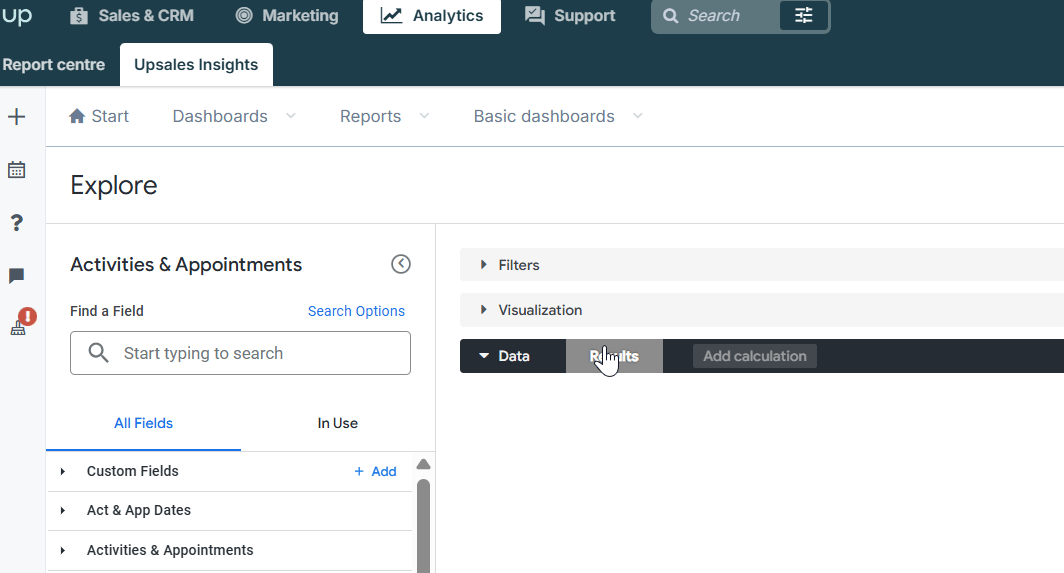Click the field list scrollbar thumb
The image size is (1064, 573).
[x=423, y=526]
